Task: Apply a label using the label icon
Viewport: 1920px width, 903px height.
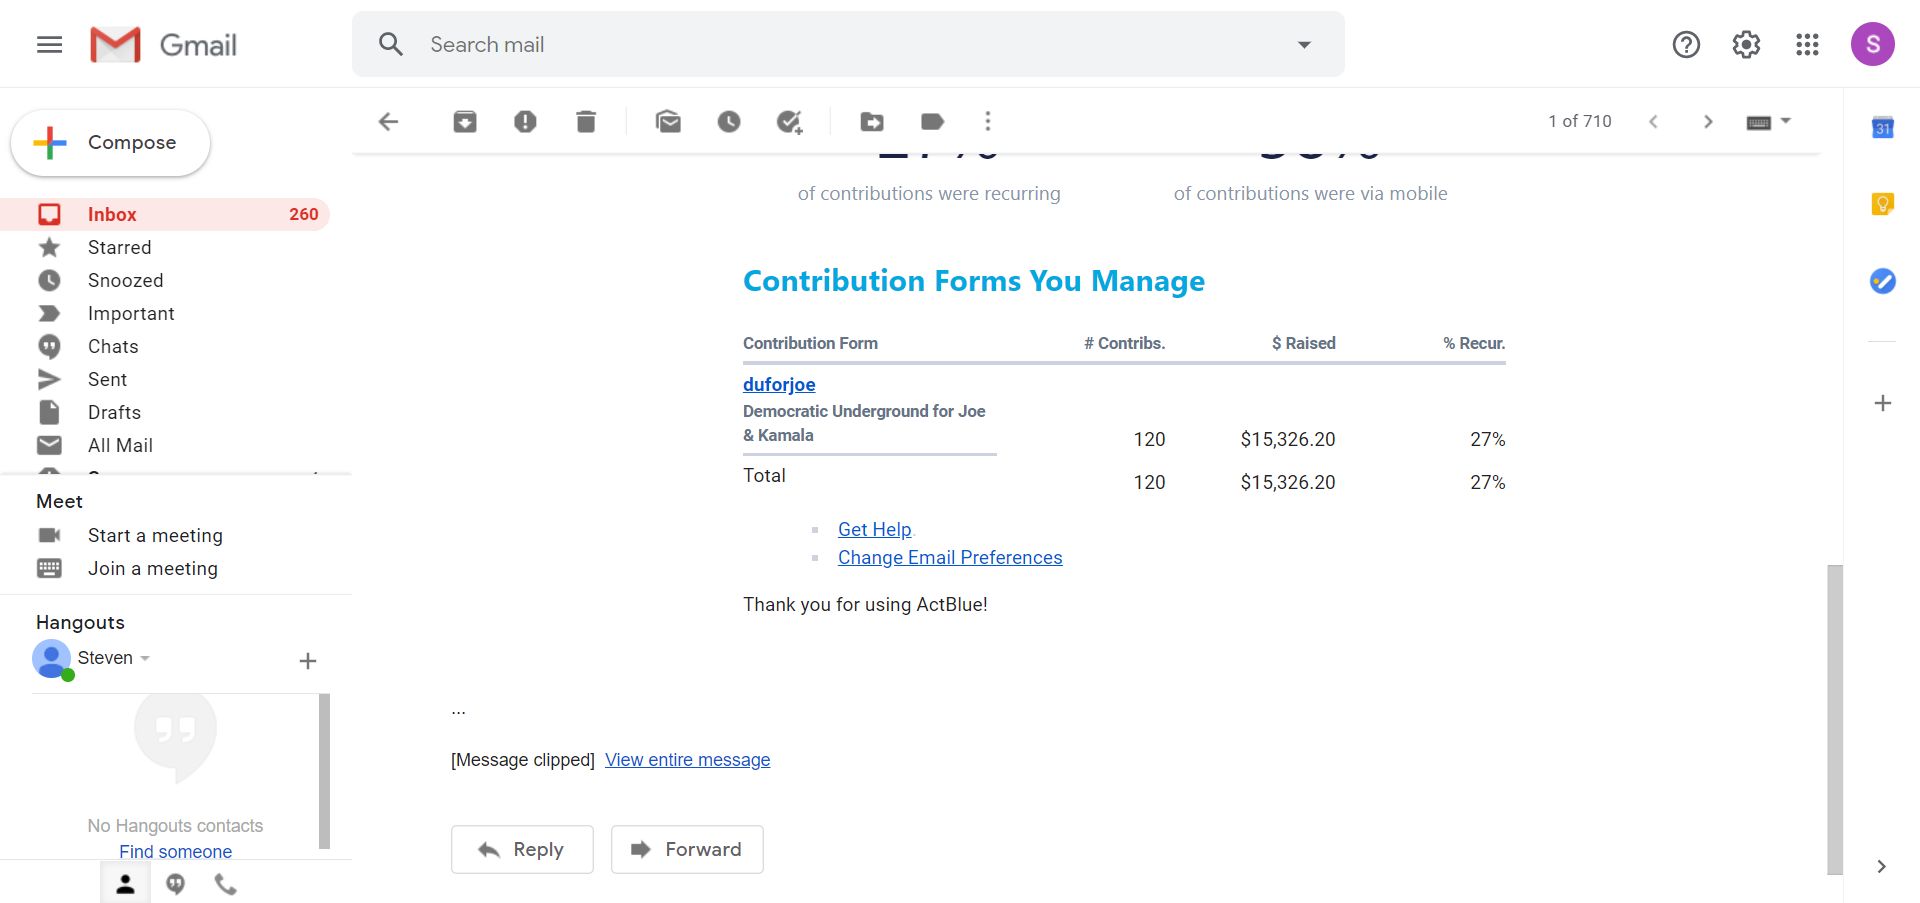Action: tap(932, 122)
